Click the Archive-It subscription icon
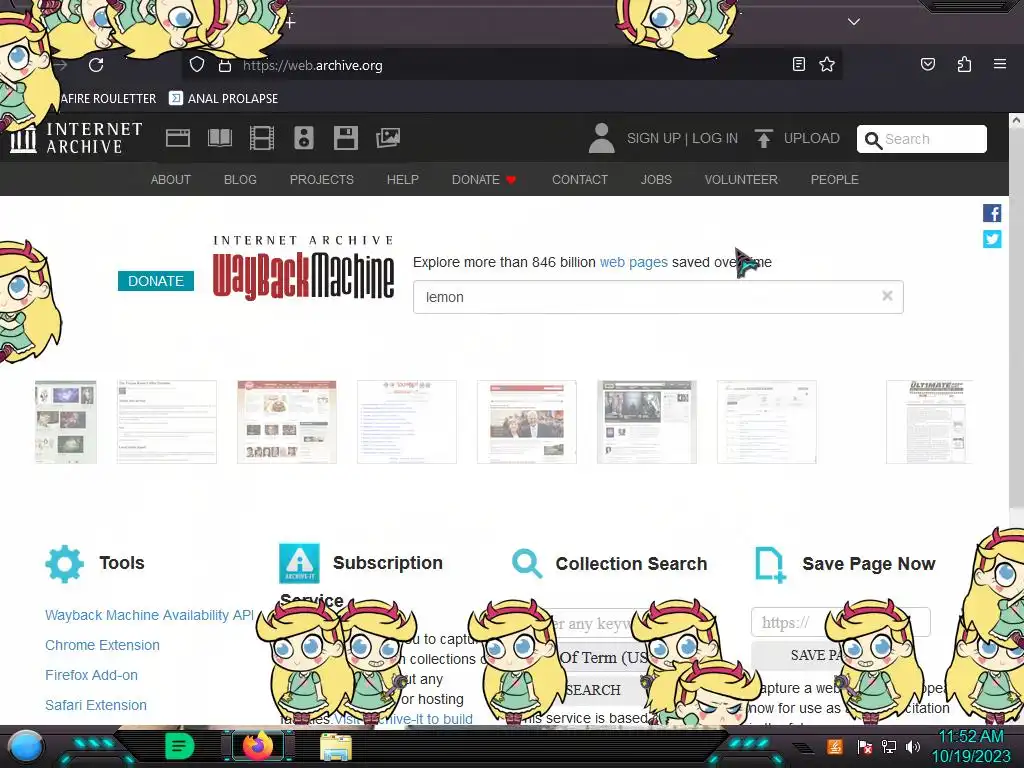Image resolution: width=1024 pixels, height=768 pixels. coord(299,563)
